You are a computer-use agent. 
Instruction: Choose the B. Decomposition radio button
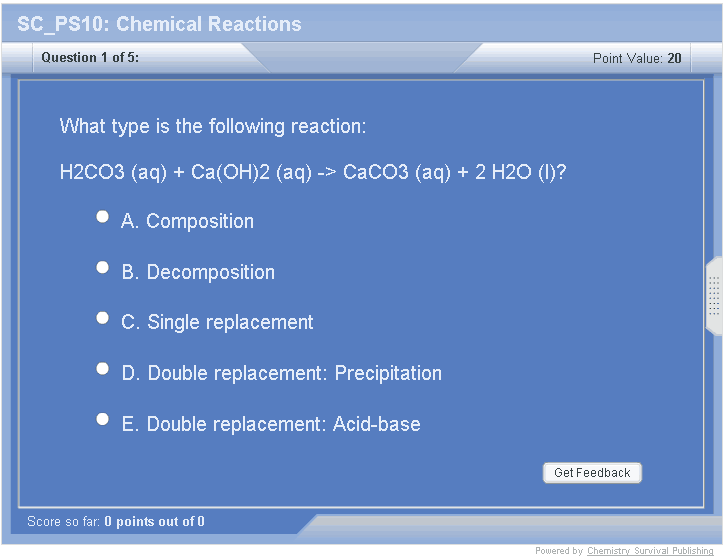(x=102, y=267)
